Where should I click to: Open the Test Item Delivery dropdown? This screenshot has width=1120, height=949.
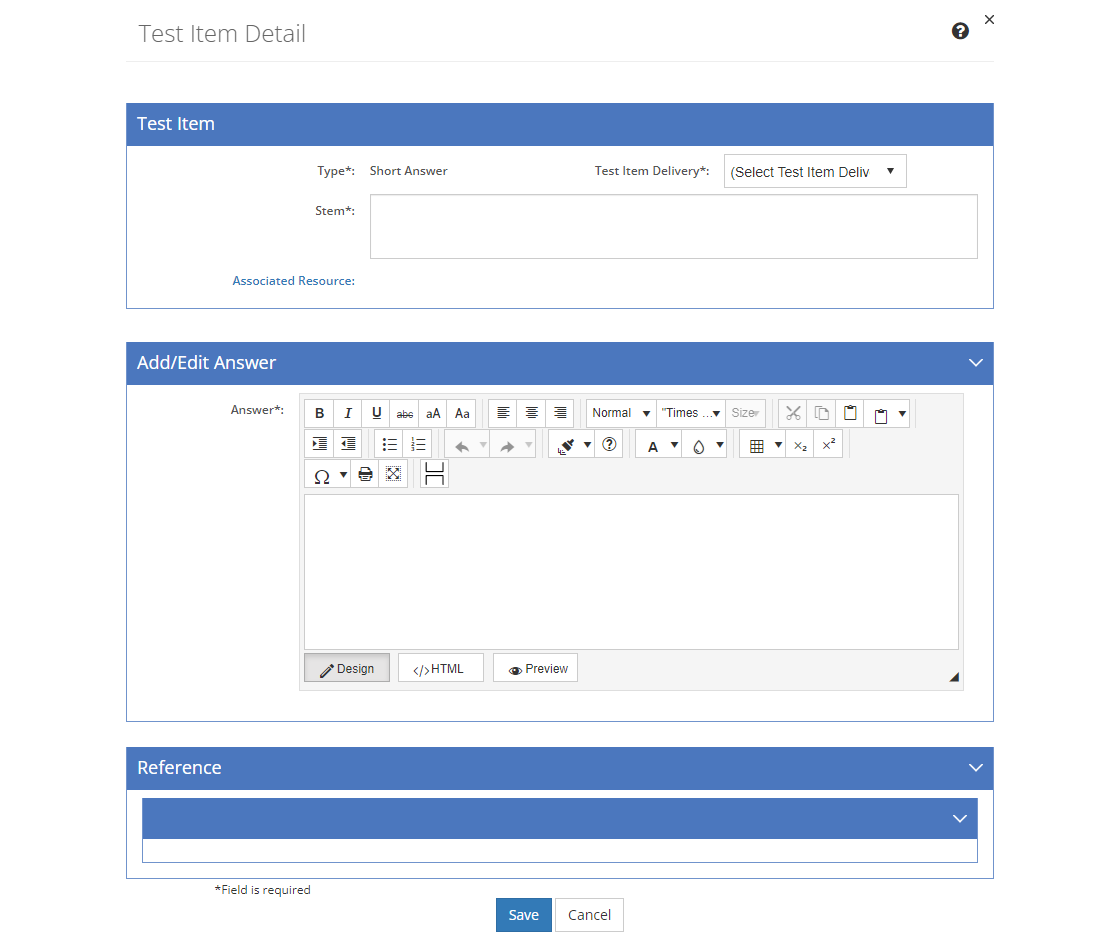tap(815, 171)
